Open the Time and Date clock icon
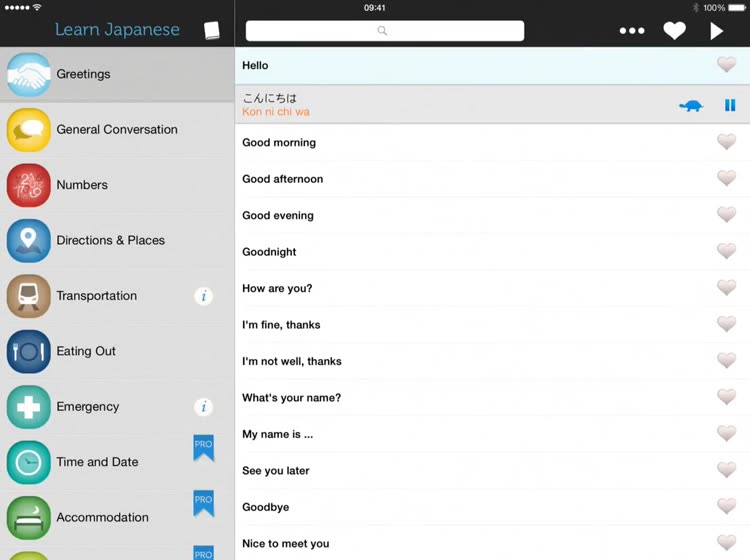Image resolution: width=750 pixels, height=560 pixels. pos(29,462)
